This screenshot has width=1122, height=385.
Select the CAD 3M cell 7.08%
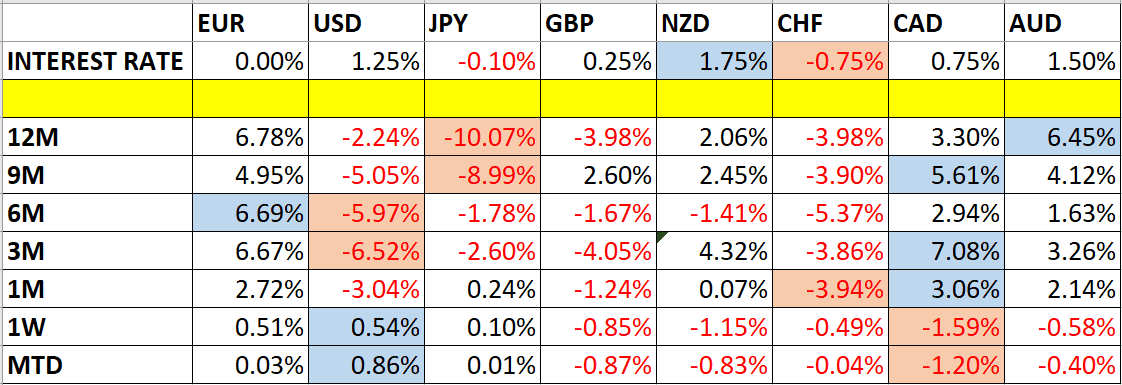coord(946,250)
